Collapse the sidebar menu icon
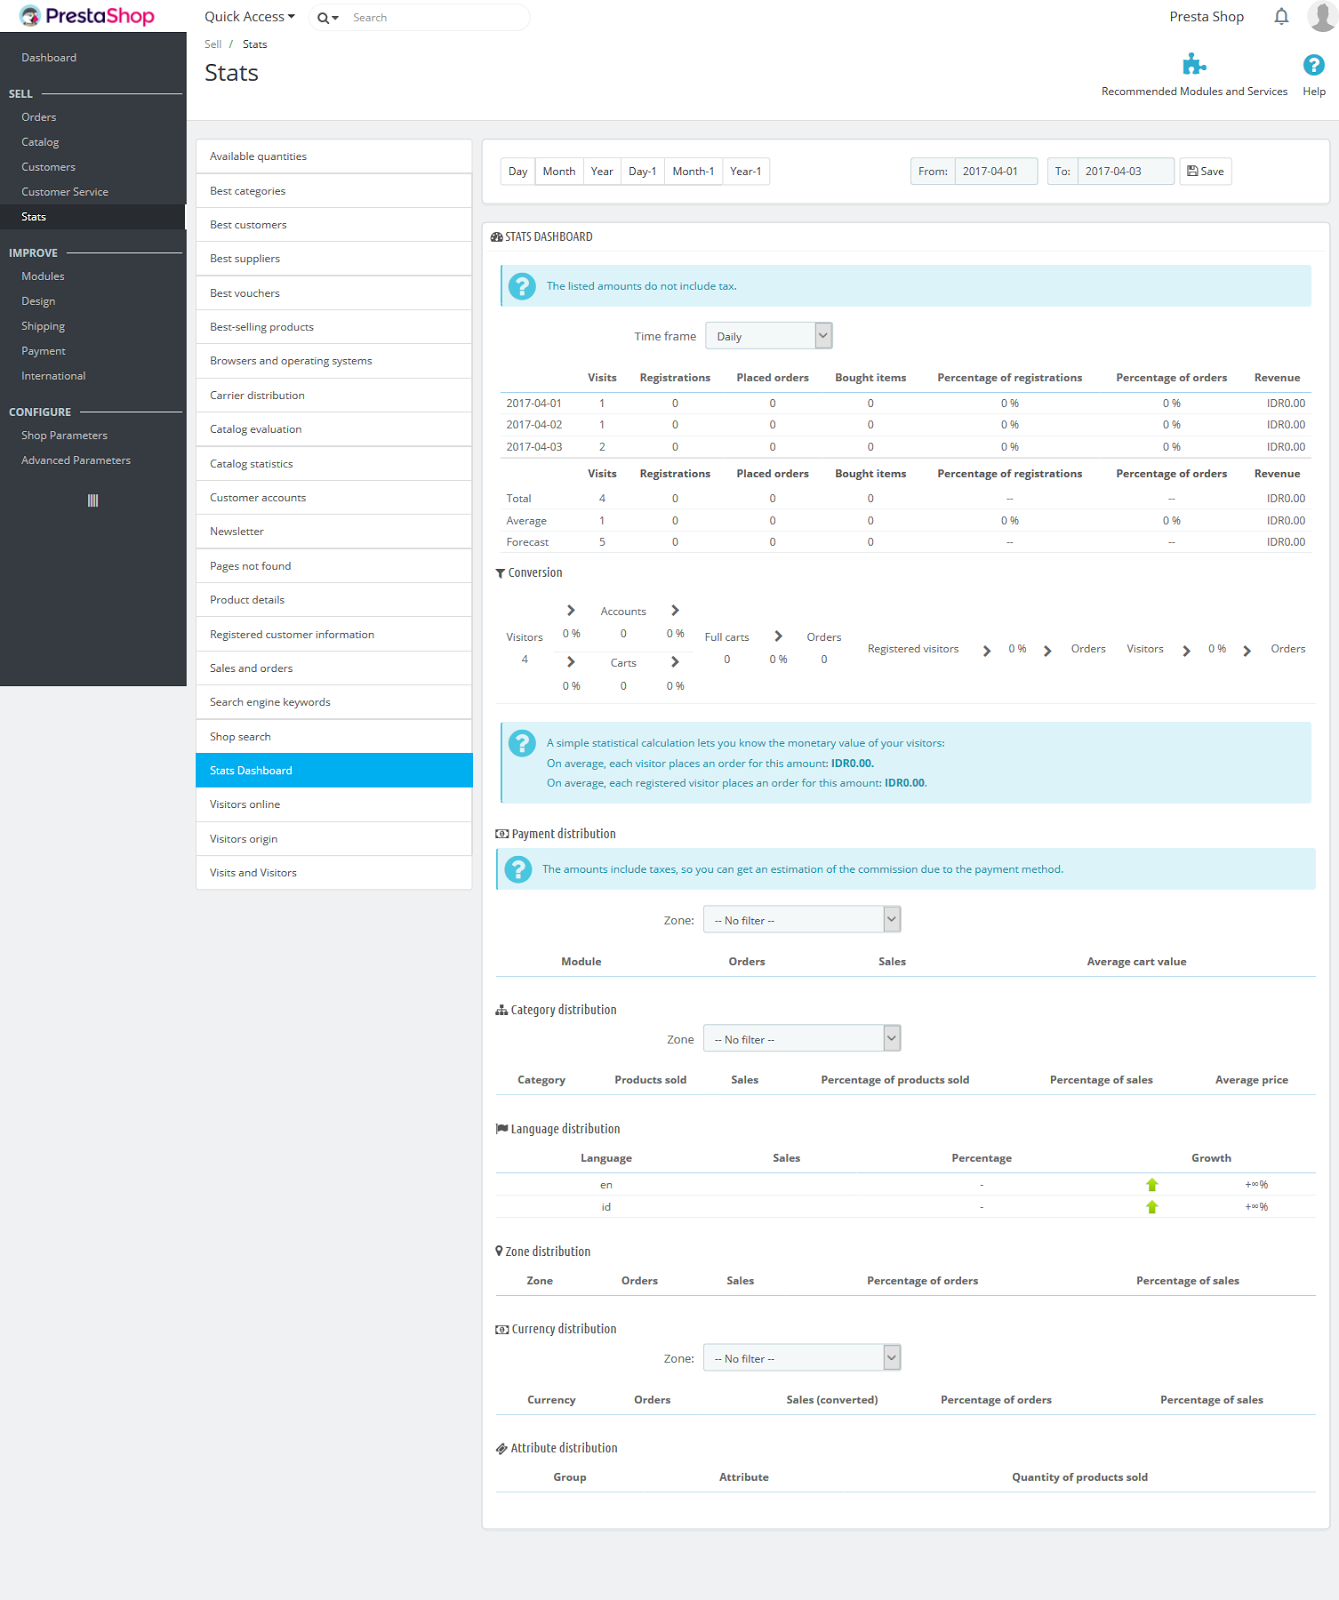The height and width of the screenshot is (1600, 1339). tap(93, 501)
